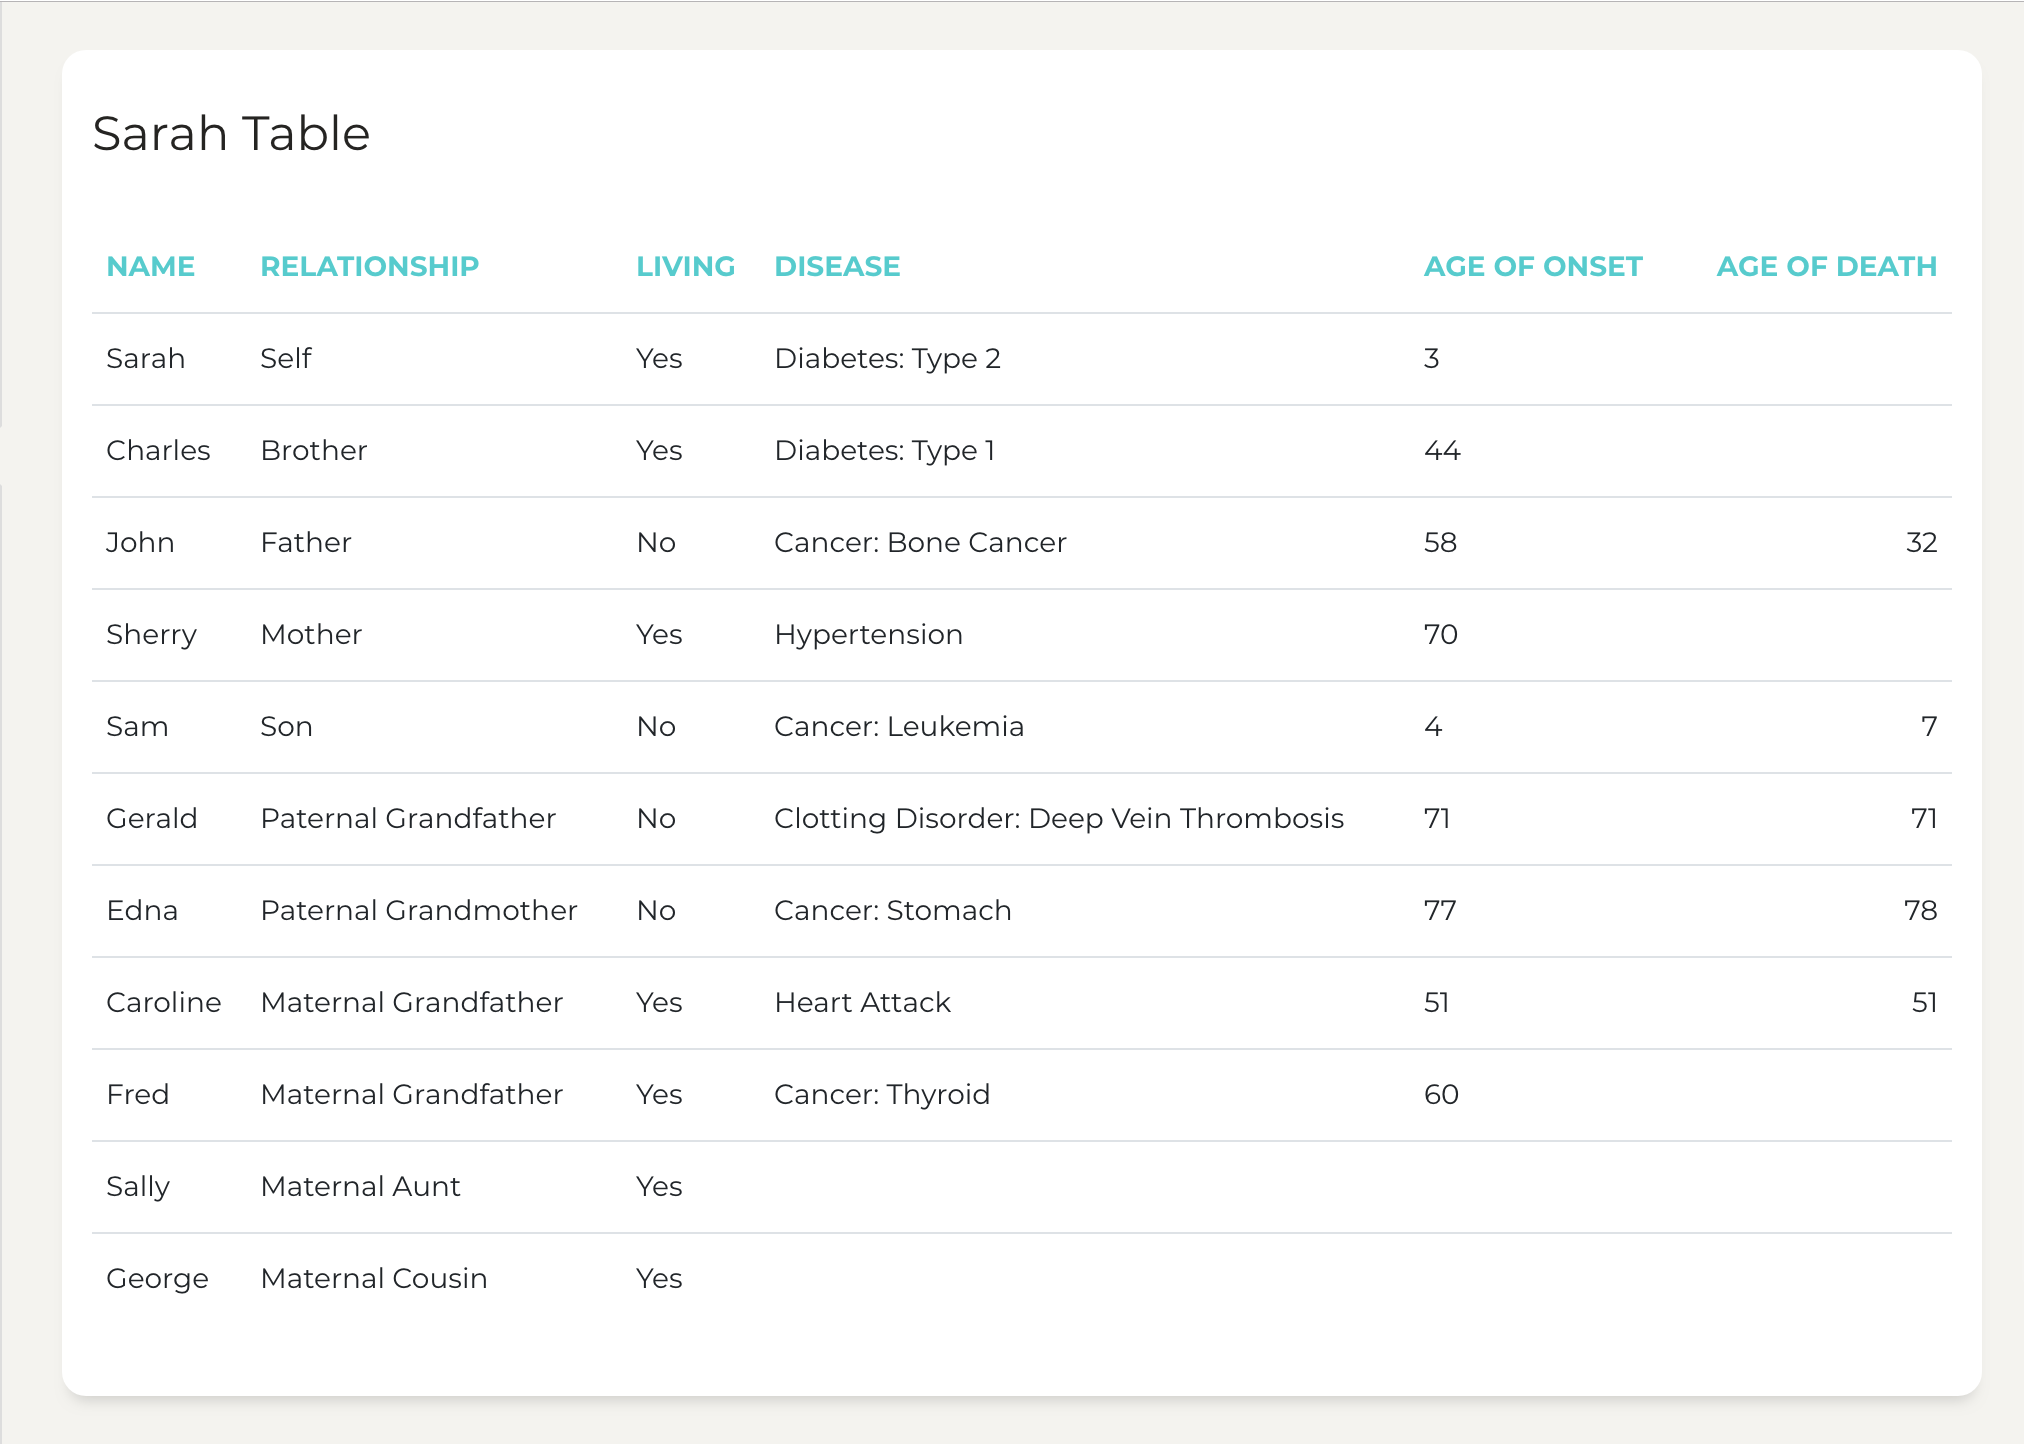This screenshot has width=2024, height=1444.
Task: Select Heart Attack in Caroline's row
Action: (862, 1002)
